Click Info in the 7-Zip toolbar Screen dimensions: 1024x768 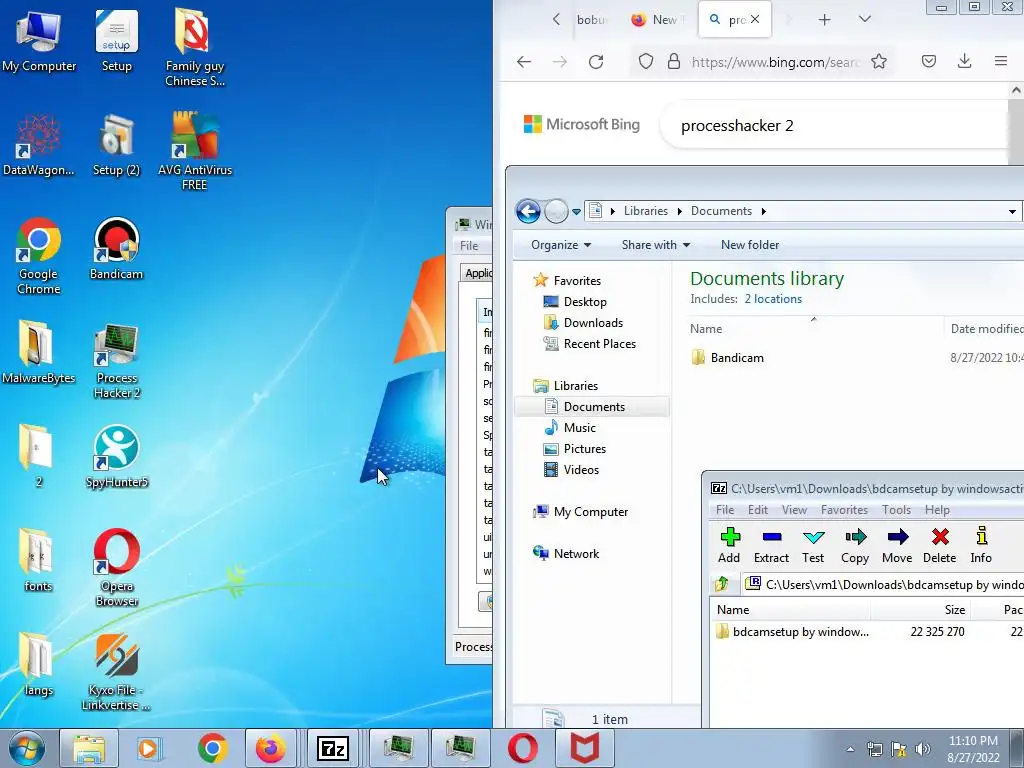click(980, 545)
